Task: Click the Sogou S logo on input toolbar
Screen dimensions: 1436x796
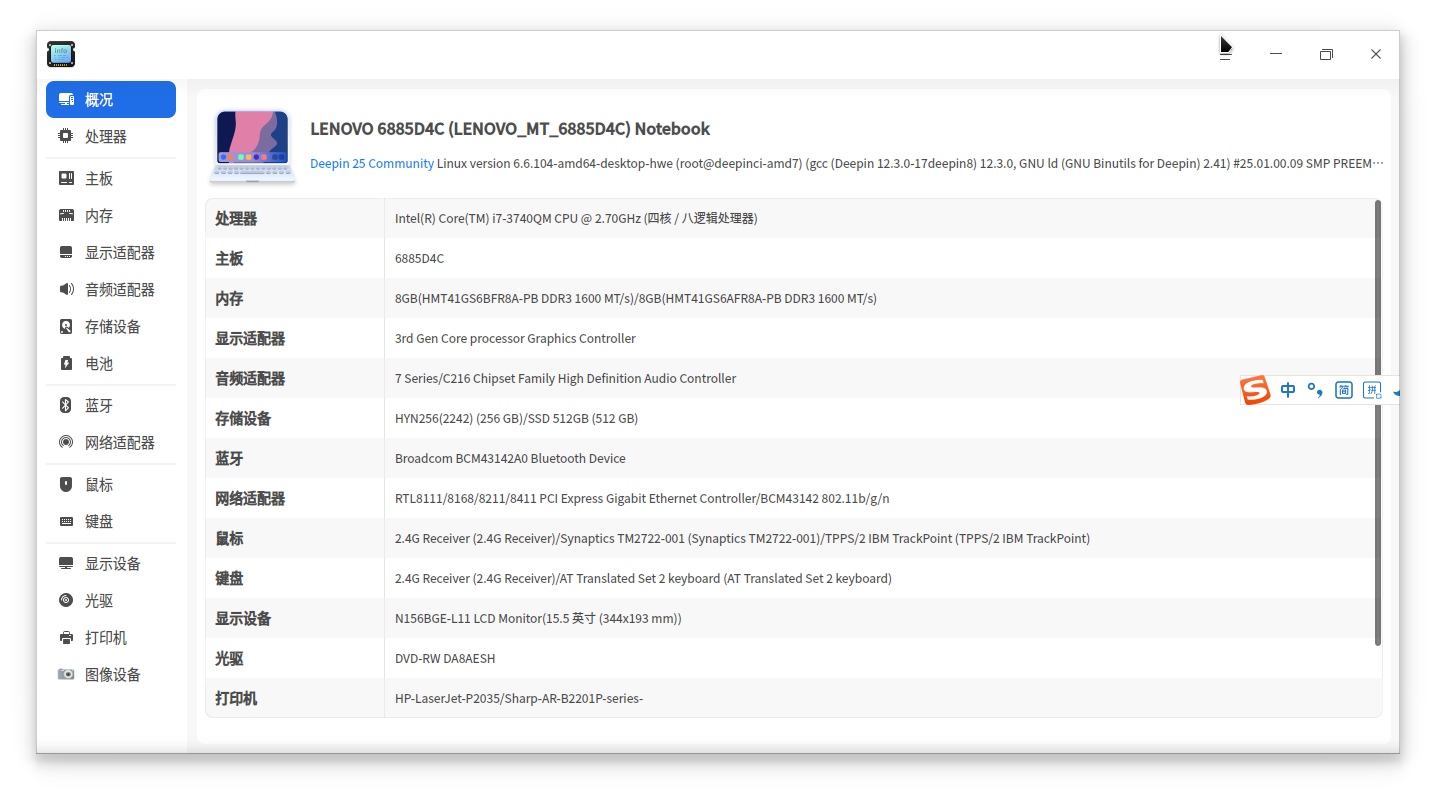Action: [x=1256, y=390]
